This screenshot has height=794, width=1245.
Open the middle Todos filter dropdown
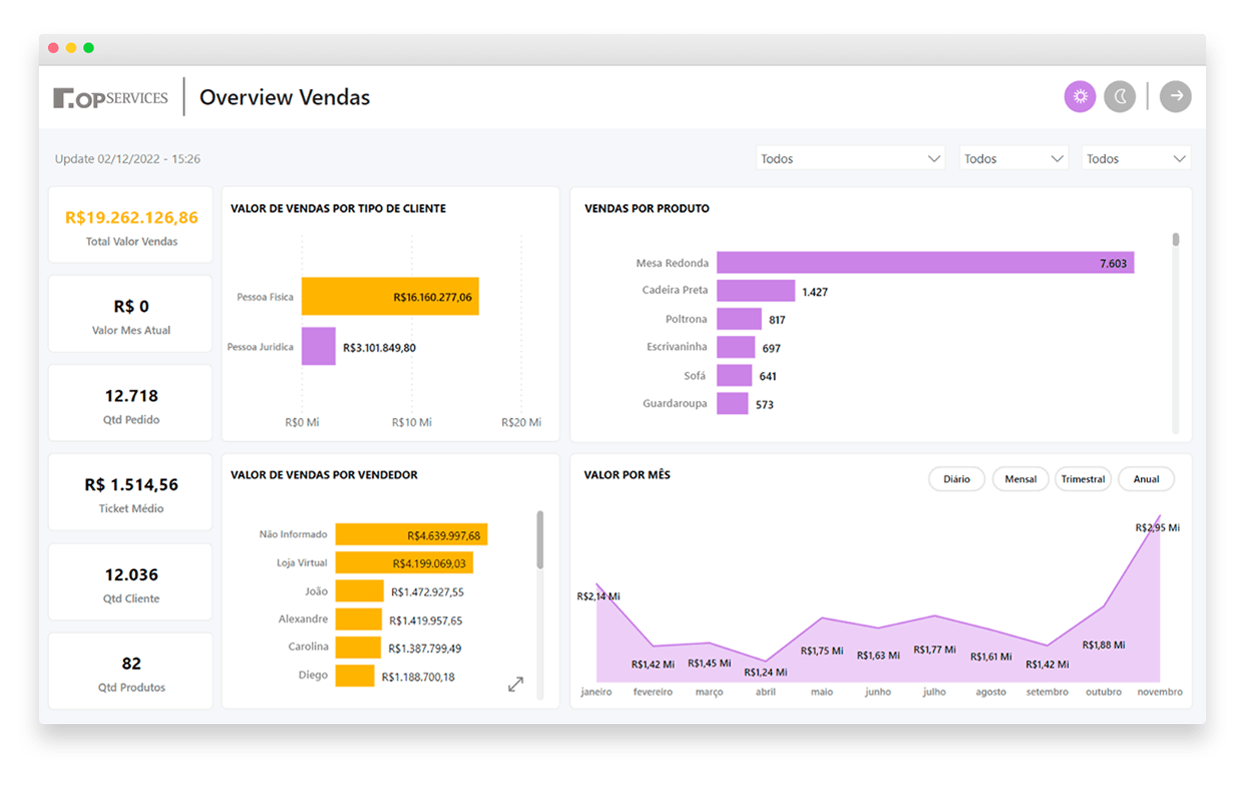pos(1013,158)
